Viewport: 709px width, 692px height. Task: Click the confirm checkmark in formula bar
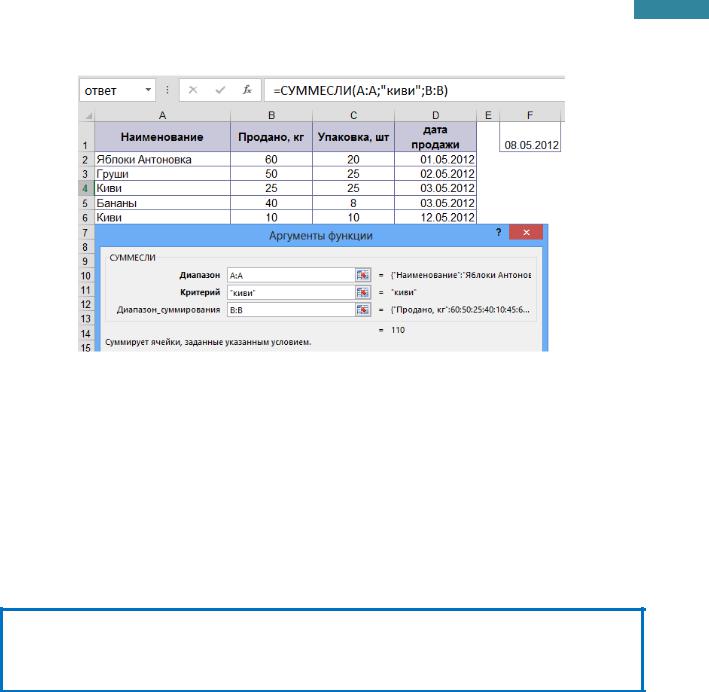coord(220,90)
